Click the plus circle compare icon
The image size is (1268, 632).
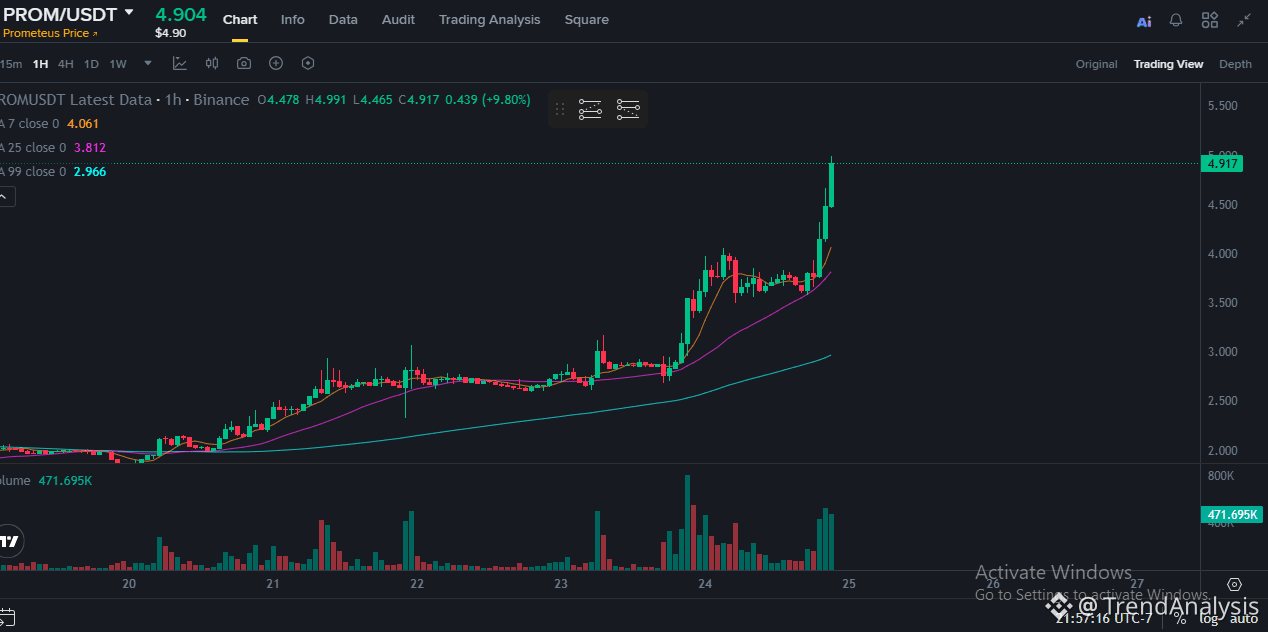pos(276,63)
